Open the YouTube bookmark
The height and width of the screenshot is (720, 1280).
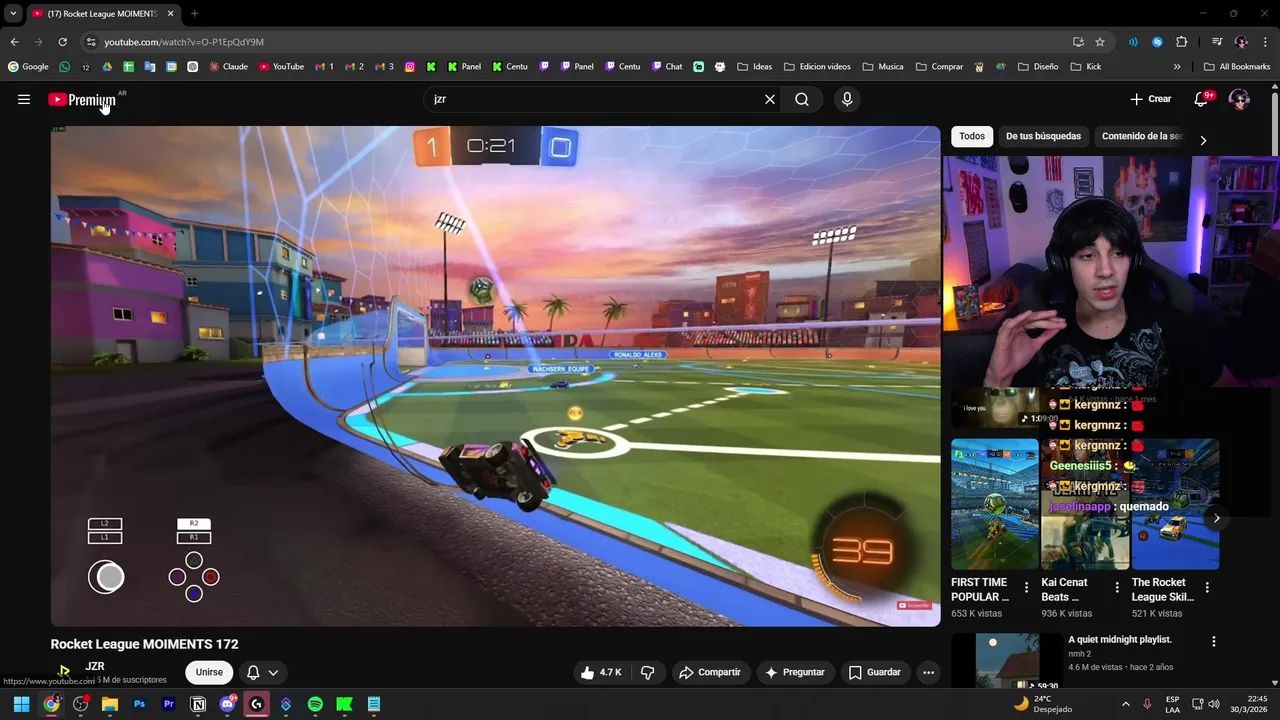click(281, 67)
